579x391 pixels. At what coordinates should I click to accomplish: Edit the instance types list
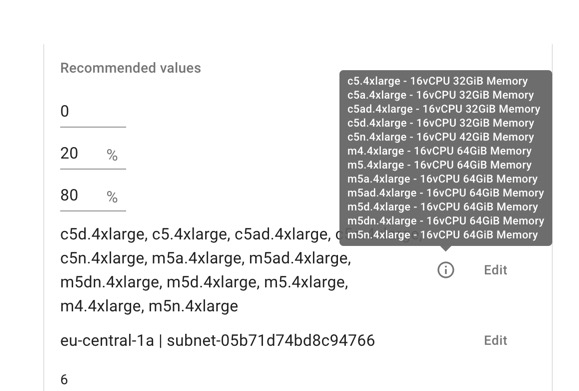tap(495, 270)
